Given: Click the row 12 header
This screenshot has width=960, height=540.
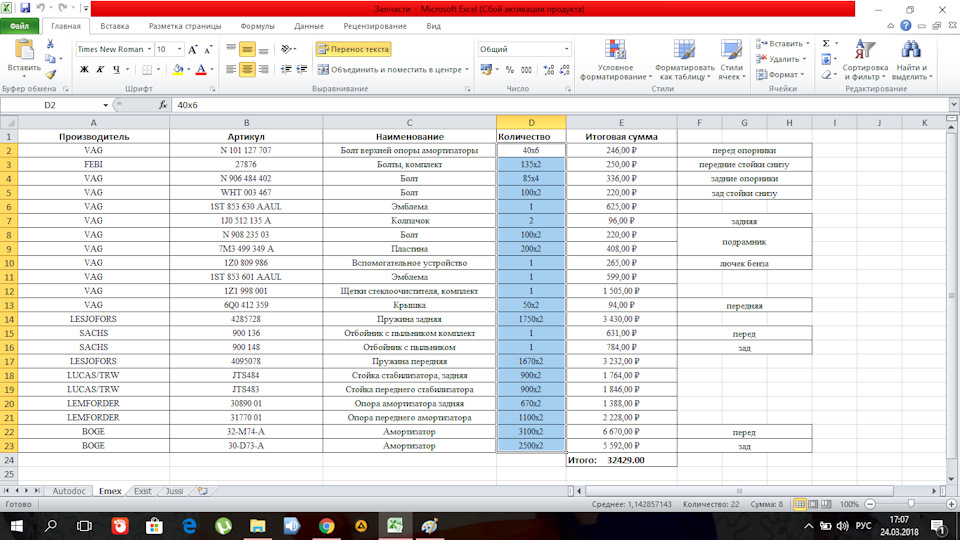Looking at the screenshot, I should coord(9,291).
